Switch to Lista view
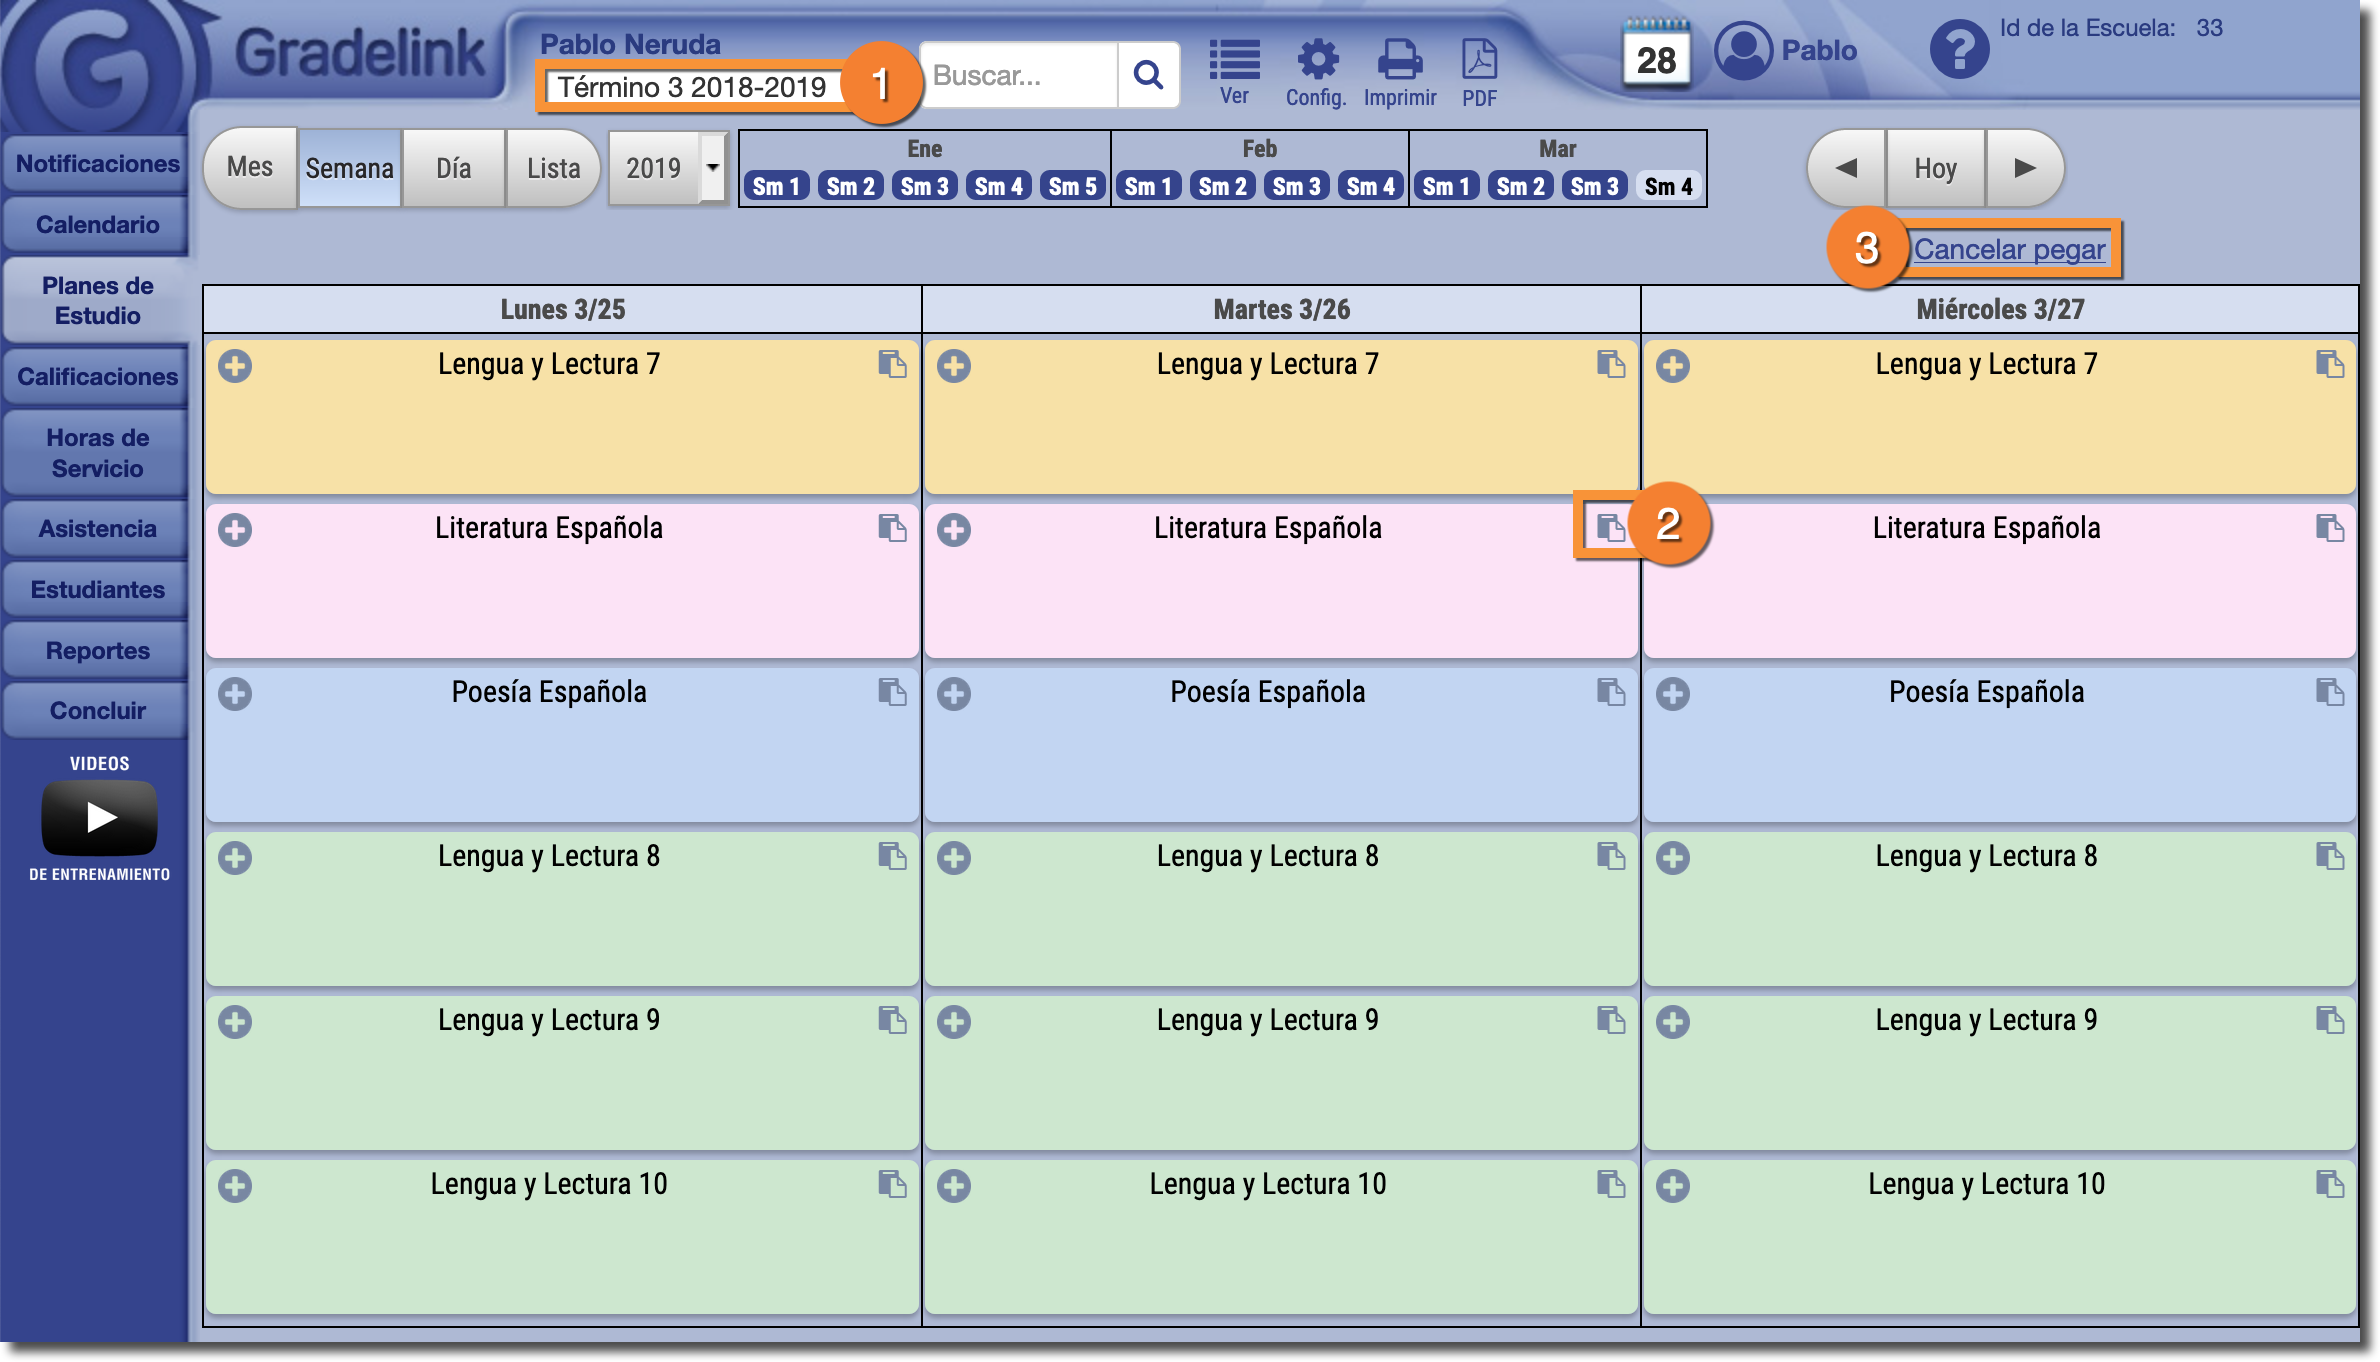The height and width of the screenshot is (1362, 2380). point(553,168)
